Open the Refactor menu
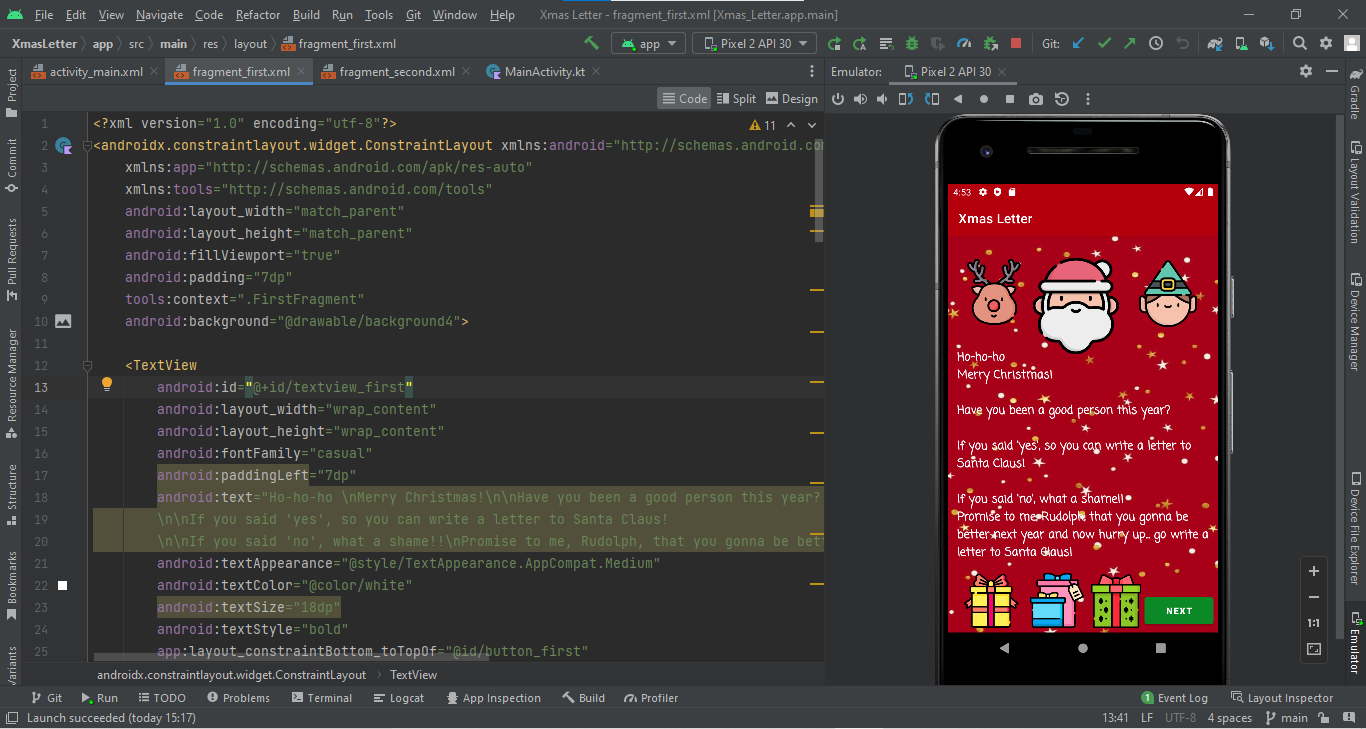The height and width of the screenshot is (729, 1366). point(257,14)
